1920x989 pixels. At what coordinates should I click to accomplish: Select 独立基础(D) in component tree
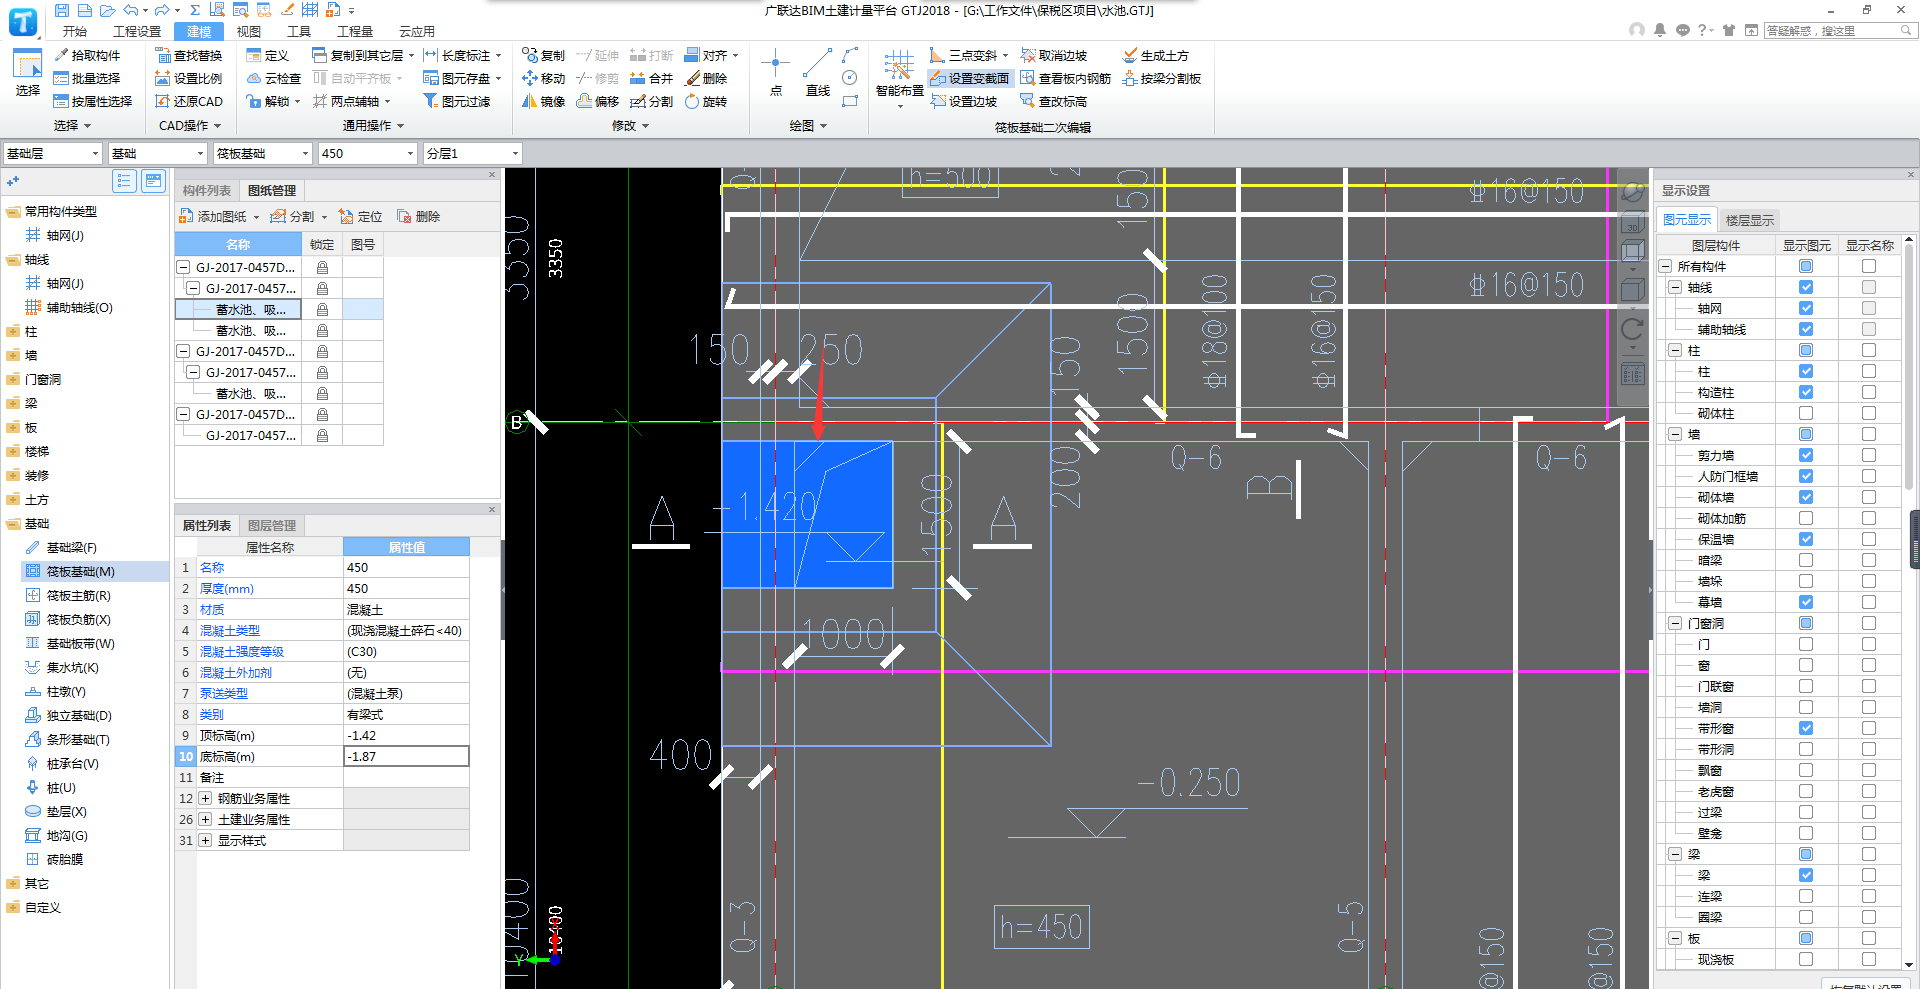pos(79,715)
